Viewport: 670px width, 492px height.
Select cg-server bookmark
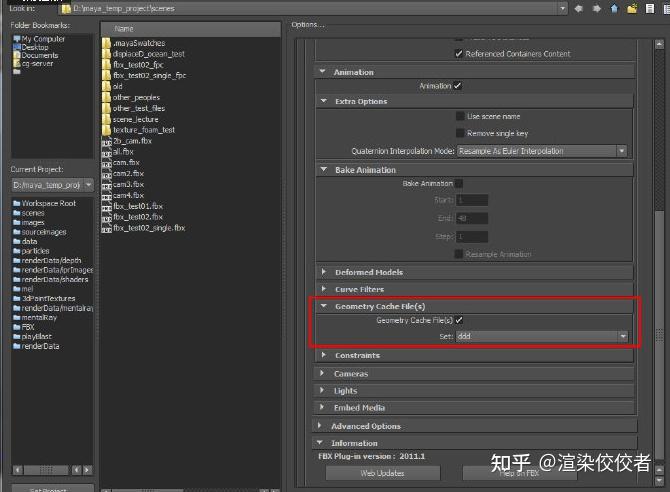click(x=33, y=63)
